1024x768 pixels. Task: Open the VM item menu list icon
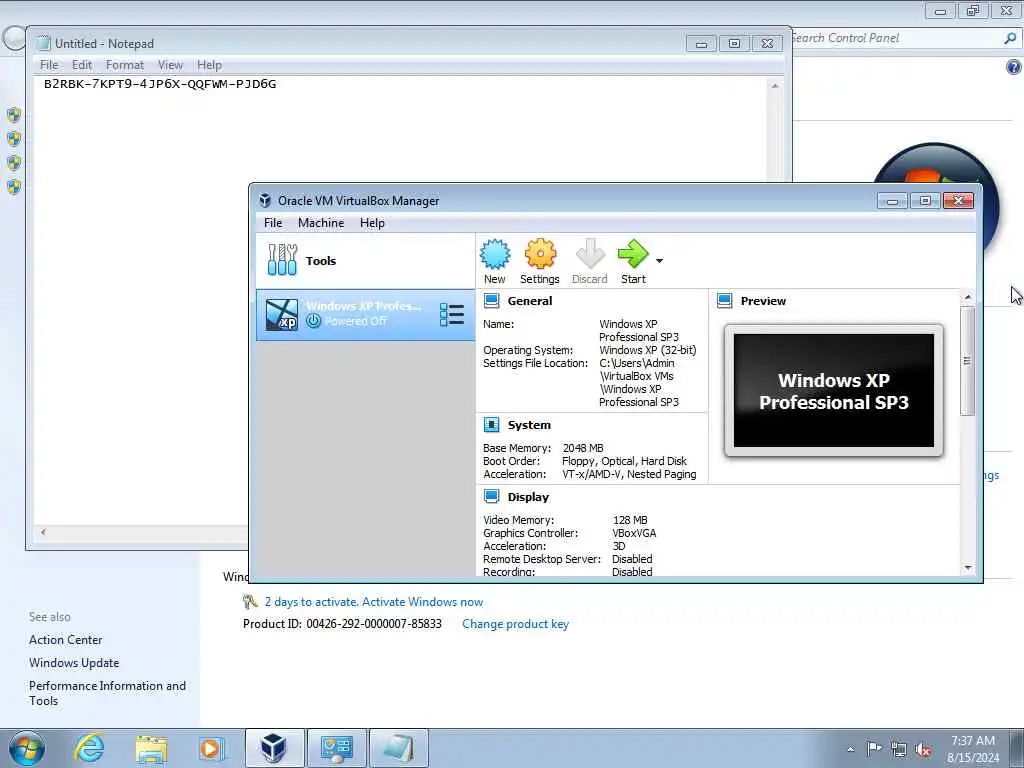tap(452, 315)
